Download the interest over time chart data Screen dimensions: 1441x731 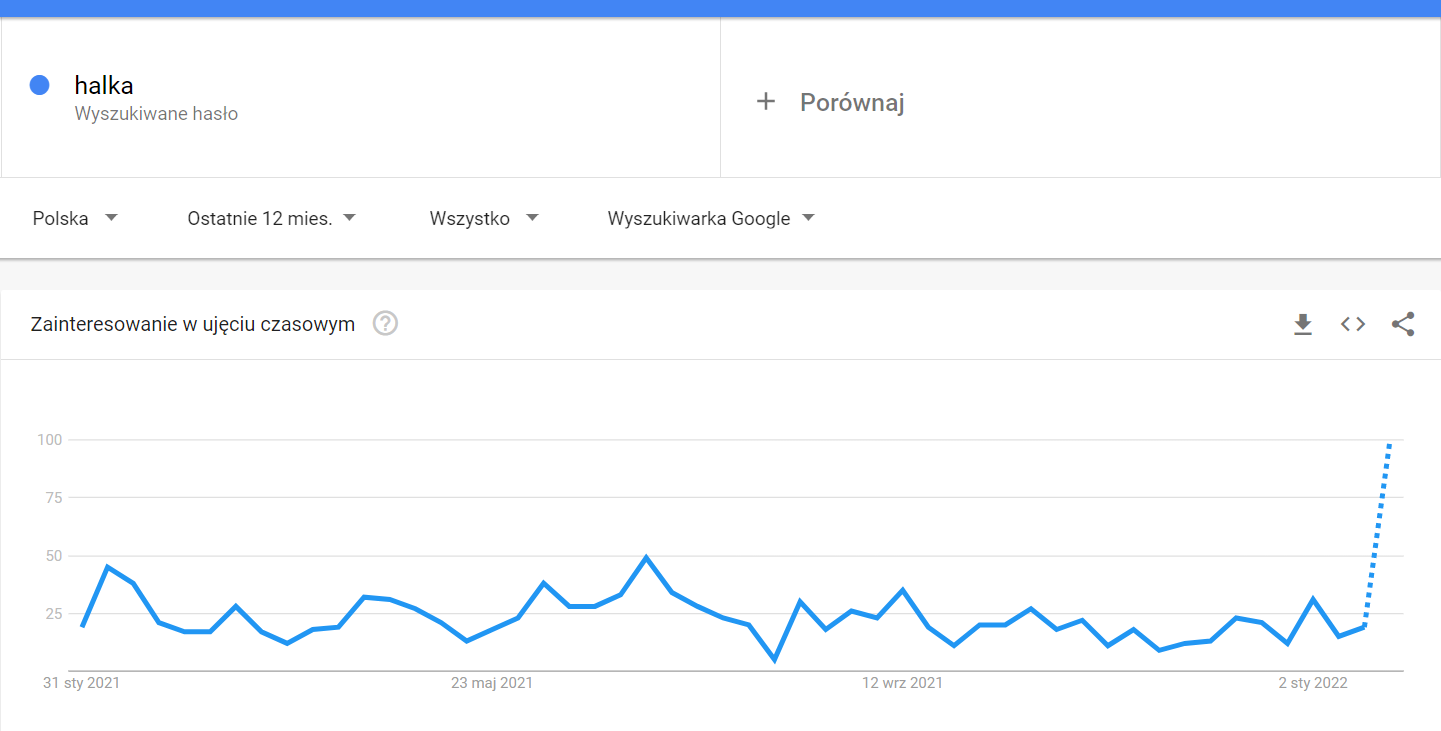[1302, 324]
